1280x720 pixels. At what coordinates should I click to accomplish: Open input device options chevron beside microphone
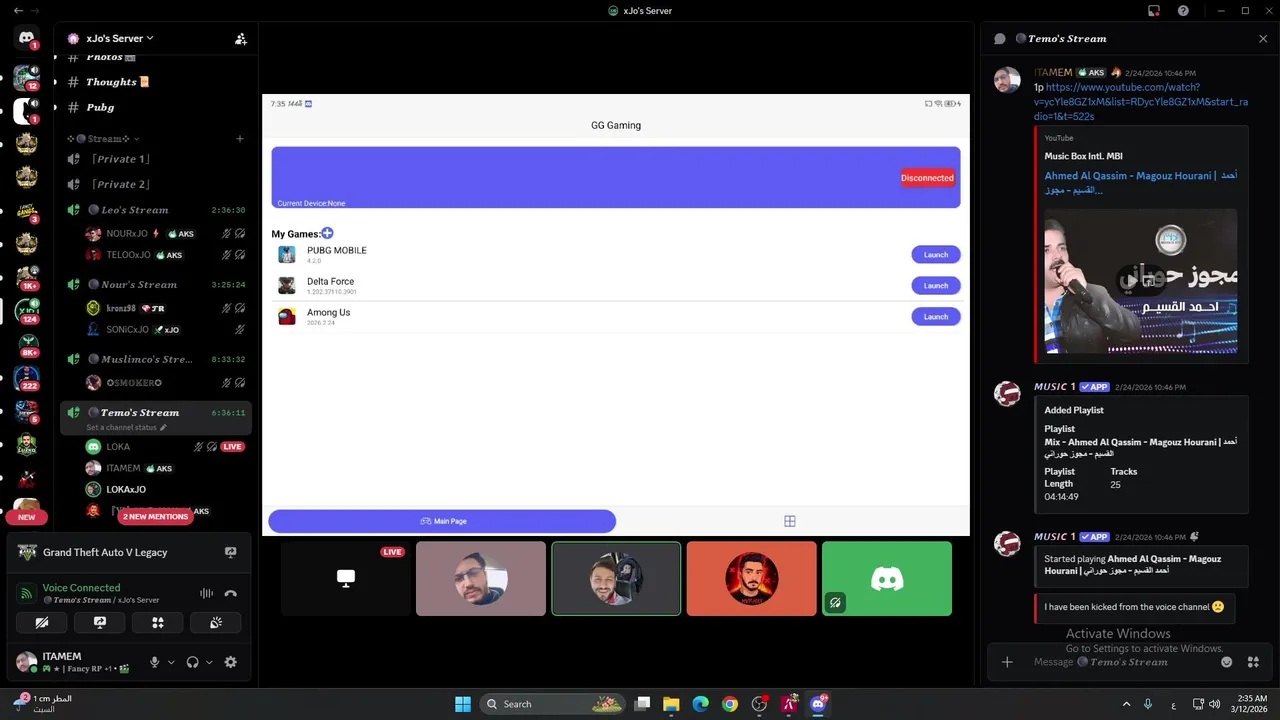pos(171,662)
